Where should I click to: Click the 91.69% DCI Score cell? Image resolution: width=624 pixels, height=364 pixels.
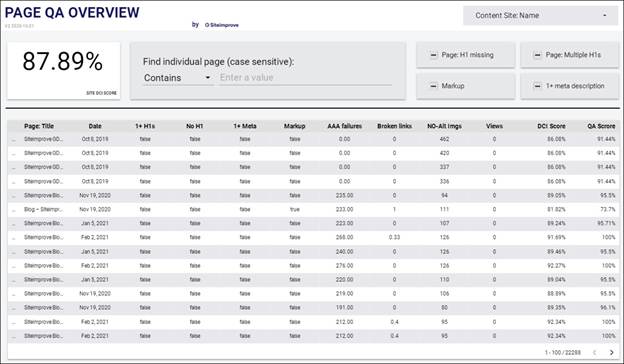(x=556, y=237)
